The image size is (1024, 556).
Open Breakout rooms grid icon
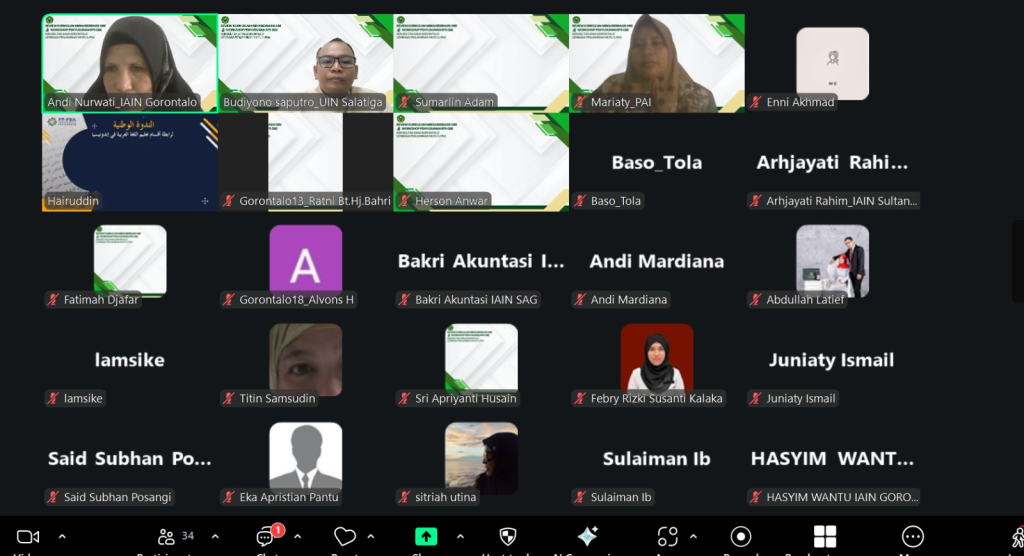pos(825,537)
